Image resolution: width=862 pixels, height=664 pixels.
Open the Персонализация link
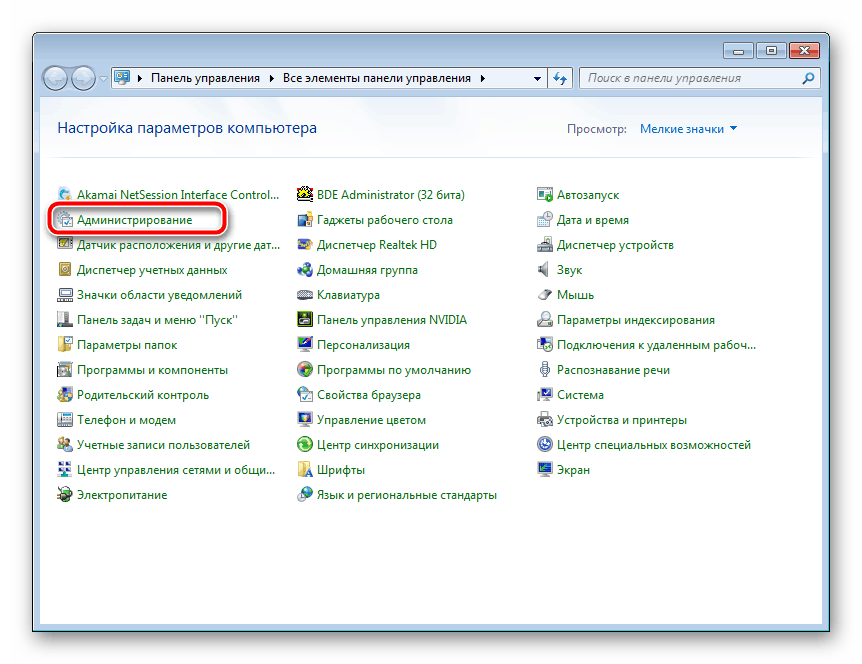(x=363, y=345)
